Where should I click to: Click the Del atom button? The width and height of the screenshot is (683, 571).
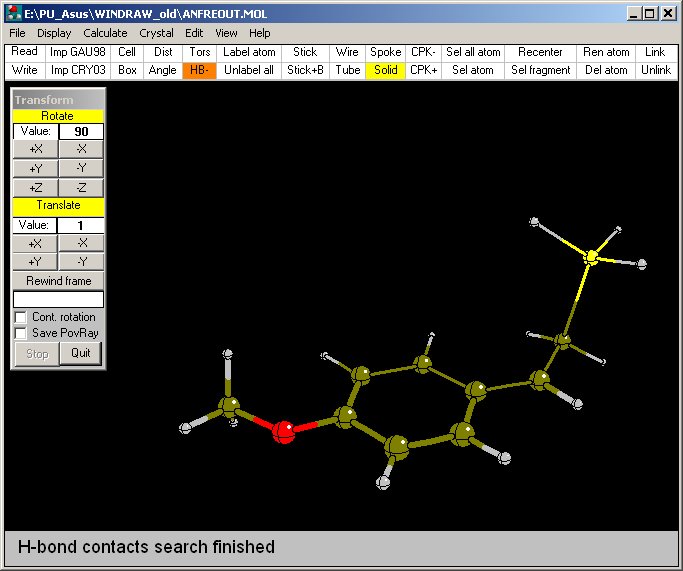coord(606,70)
